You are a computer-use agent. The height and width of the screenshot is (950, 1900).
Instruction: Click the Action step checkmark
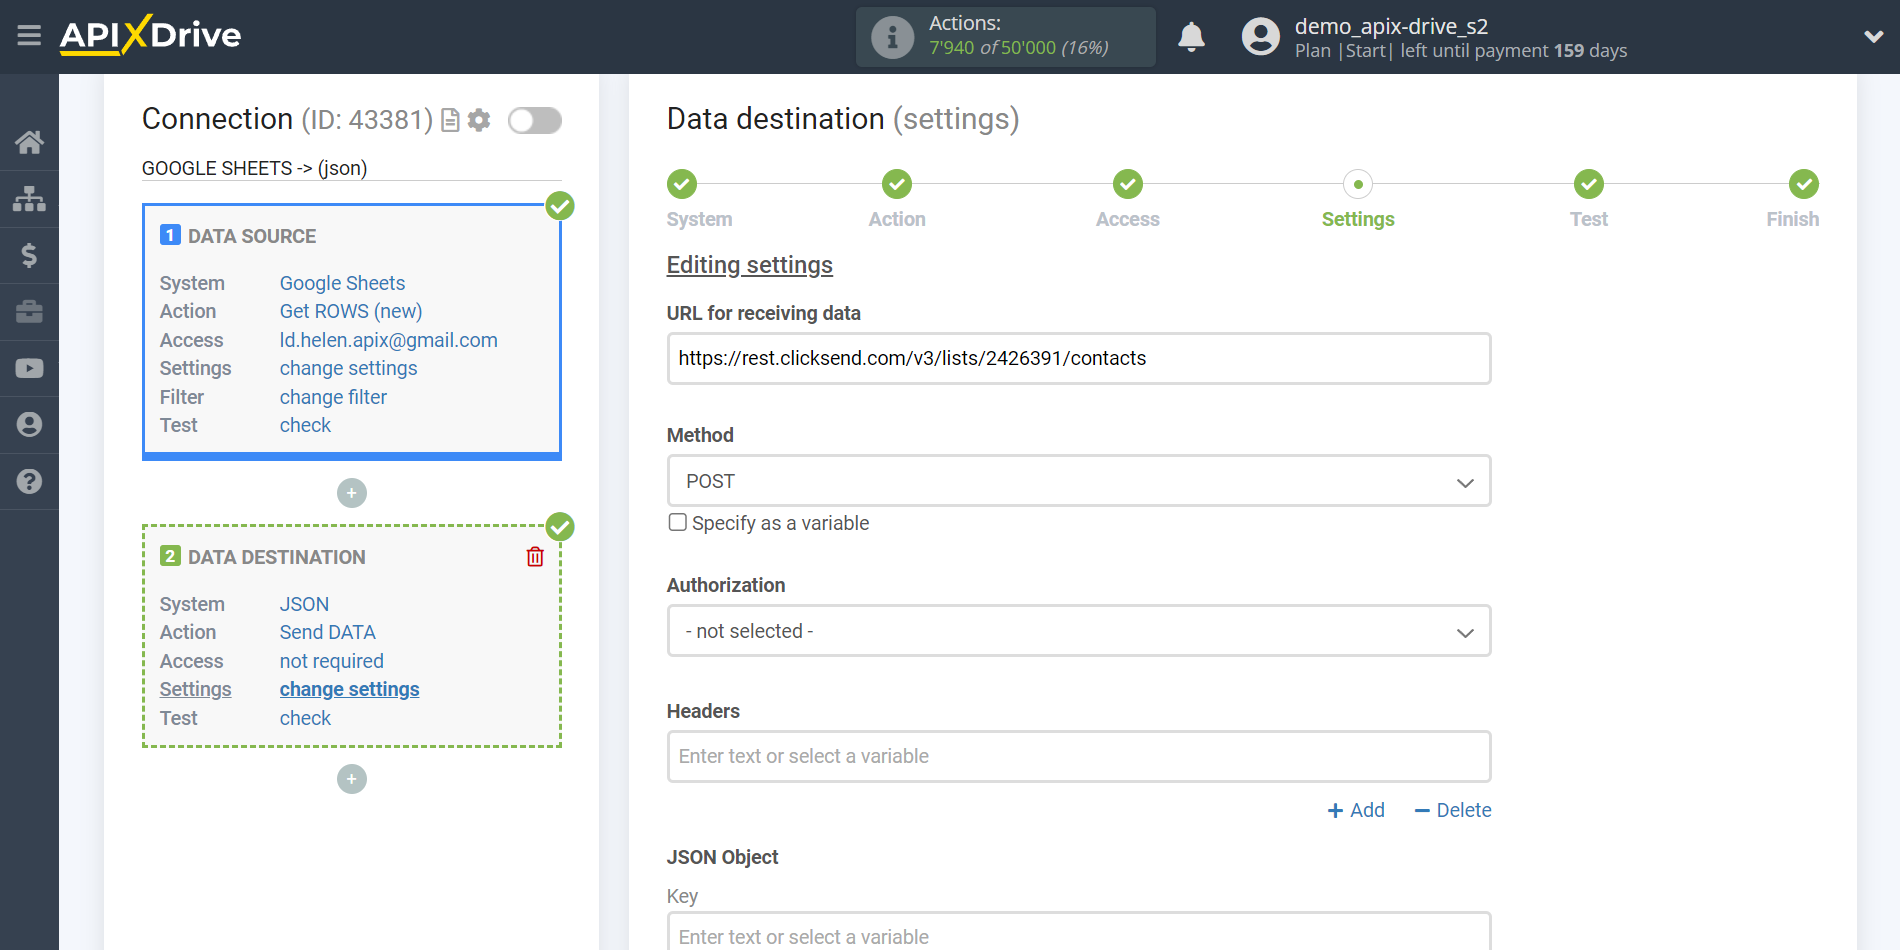click(x=897, y=184)
